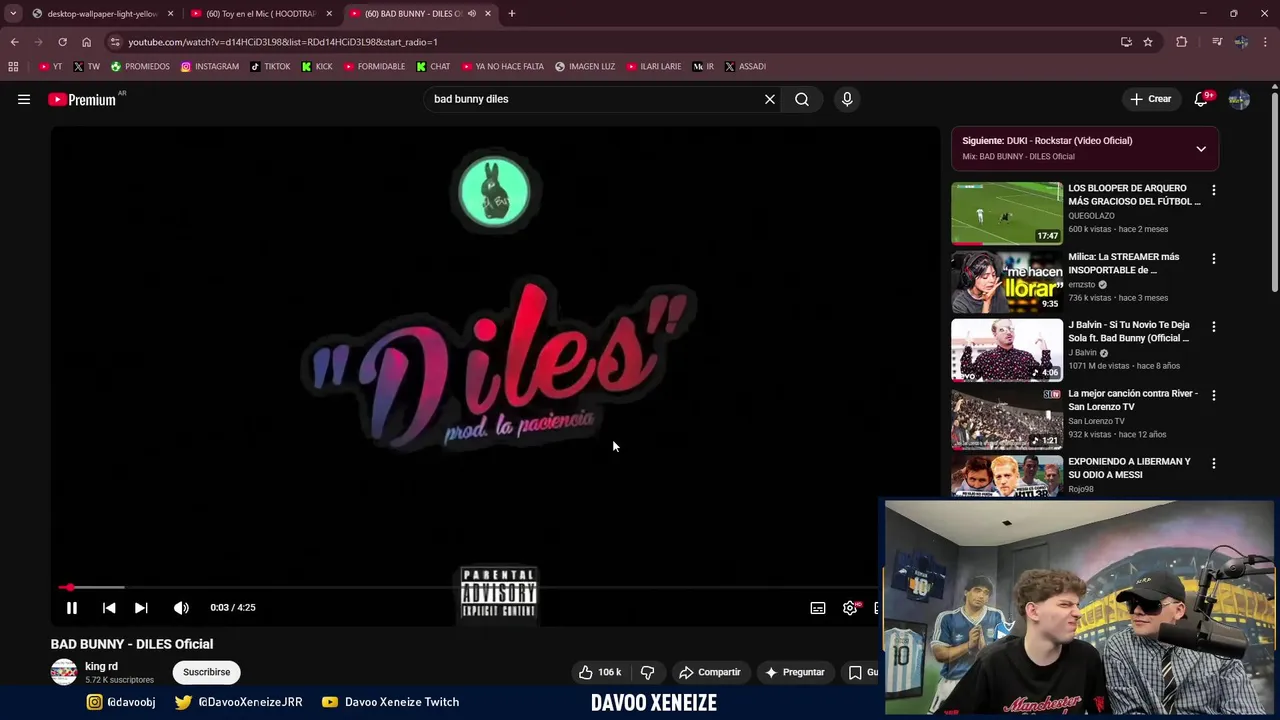Open options for J Balvin video
This screenshot has width=1280, height=720.
pos(1214,327)
